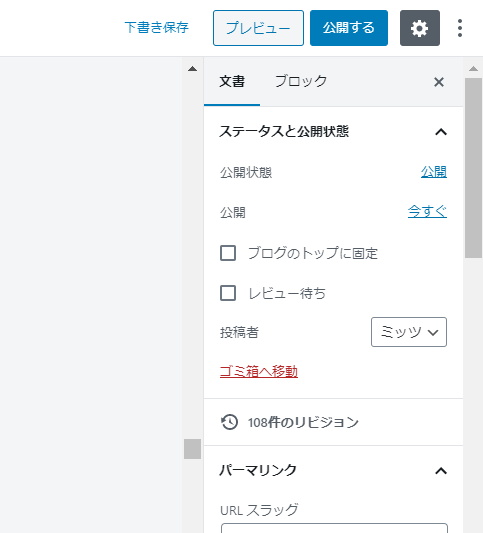Collapse the ステータスと公開状態 section

point(441,132)
